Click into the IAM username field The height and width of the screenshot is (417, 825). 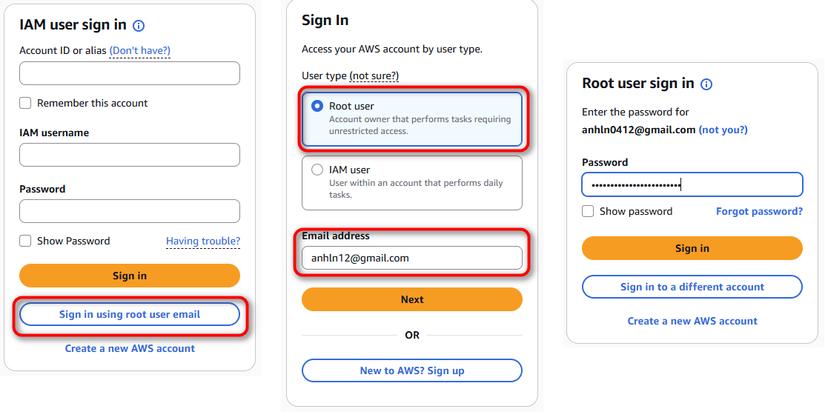pos(129,155)
